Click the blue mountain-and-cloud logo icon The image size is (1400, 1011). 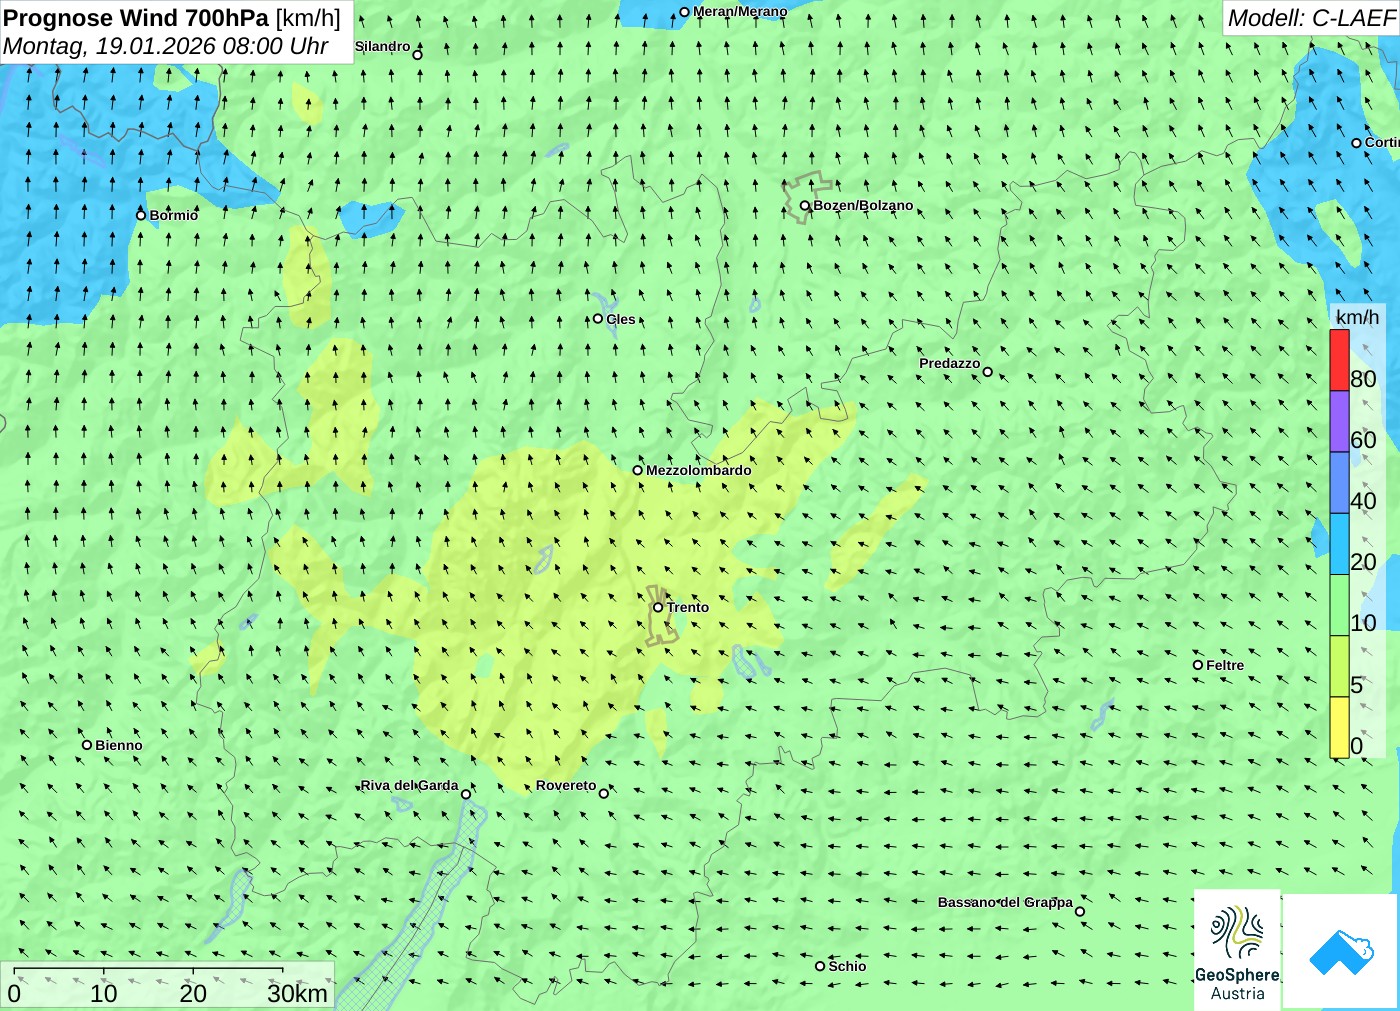tap(1341, 951)
